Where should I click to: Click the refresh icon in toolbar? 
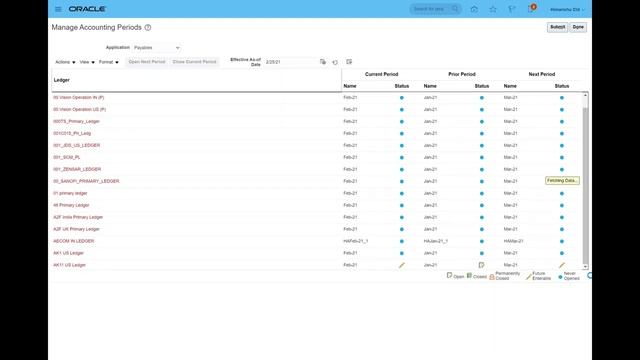335,62
